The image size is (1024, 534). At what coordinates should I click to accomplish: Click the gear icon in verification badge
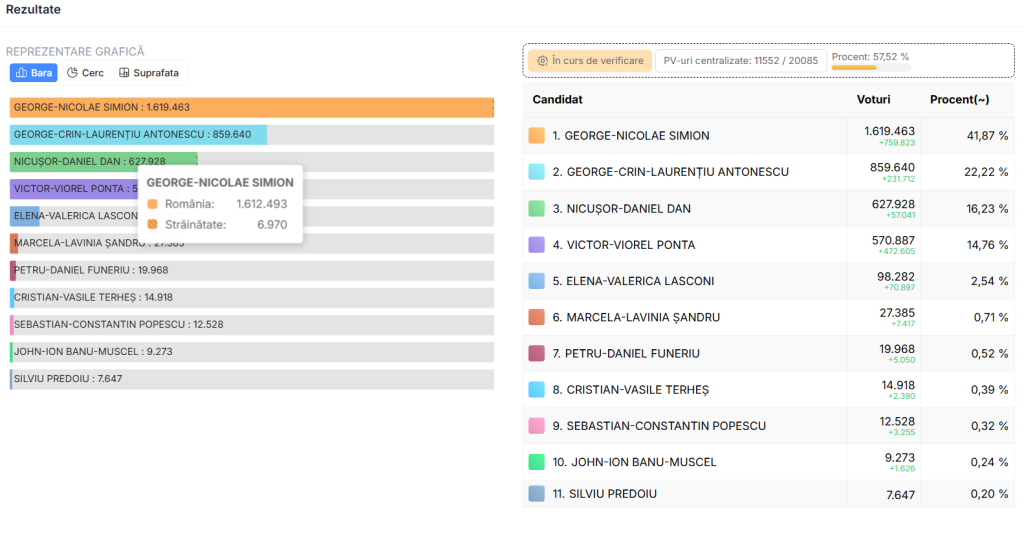point(542,61)
